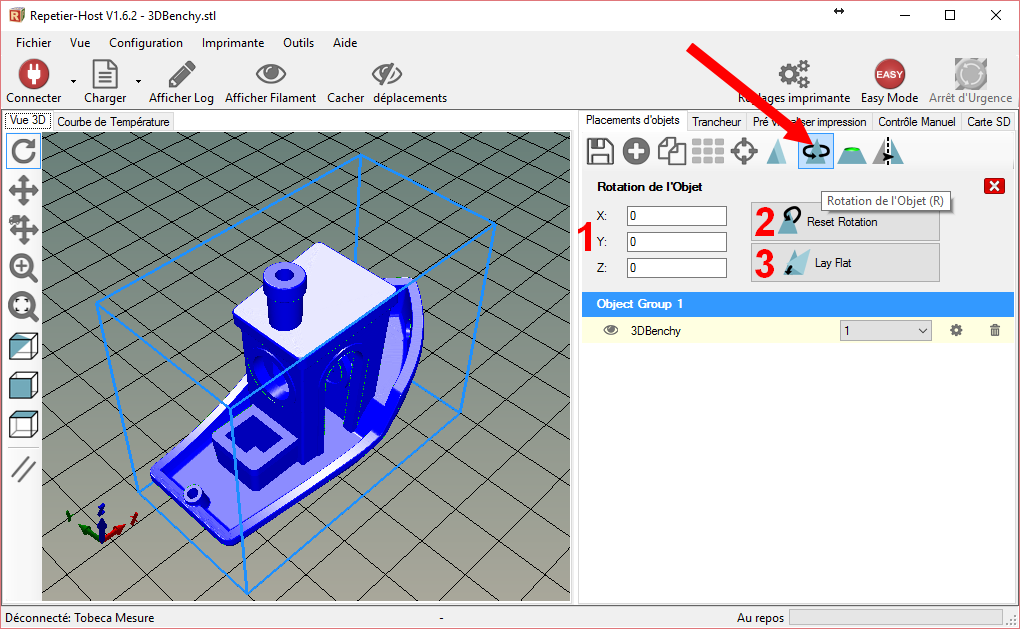Expand the Charger dropdown arrow
The width and height of the screenshot is (1020, 629).
tap(138, 81)
